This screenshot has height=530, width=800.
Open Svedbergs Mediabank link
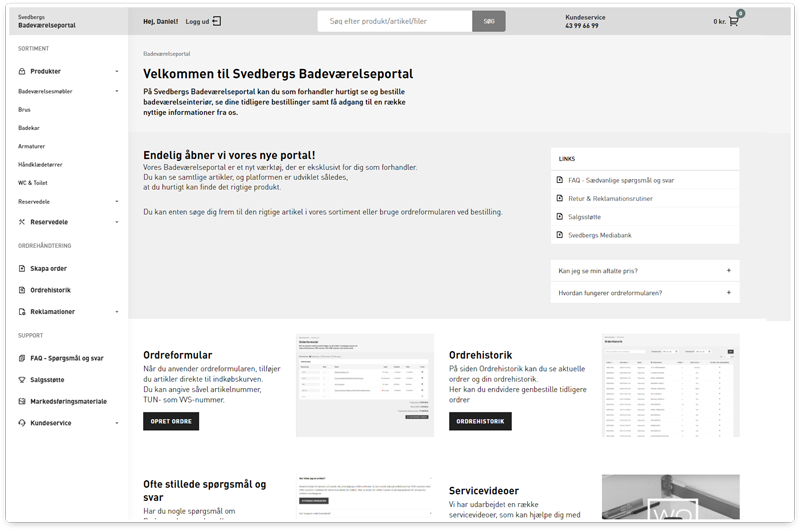coord(599,235)
